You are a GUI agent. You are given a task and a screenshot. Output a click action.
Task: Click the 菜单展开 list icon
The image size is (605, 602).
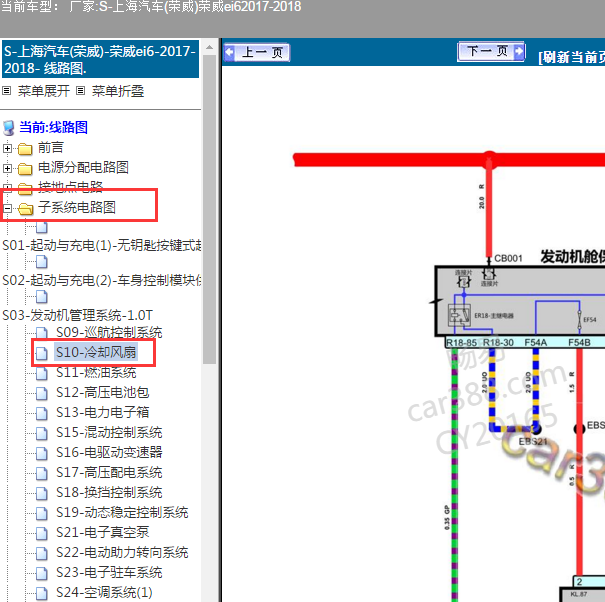coord(7,91)
